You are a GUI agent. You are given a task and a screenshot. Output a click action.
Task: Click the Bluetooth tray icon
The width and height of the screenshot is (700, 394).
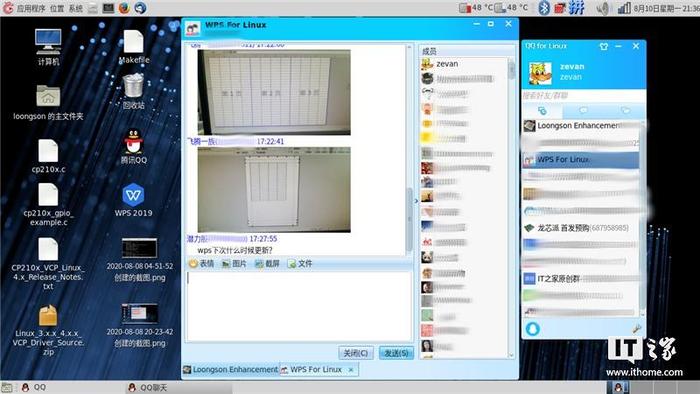[x=544, y=8]
